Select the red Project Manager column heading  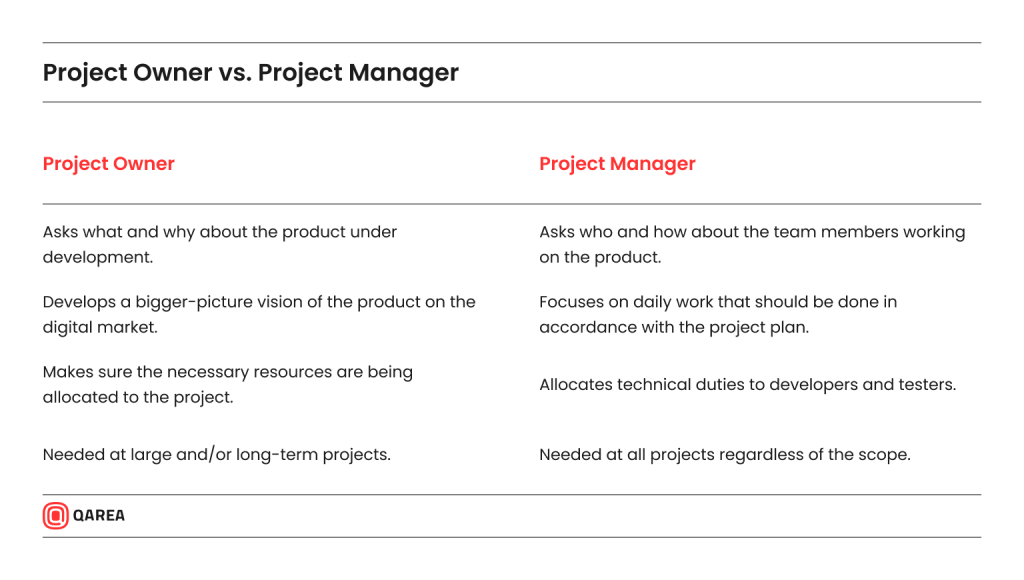coord(617,164)
